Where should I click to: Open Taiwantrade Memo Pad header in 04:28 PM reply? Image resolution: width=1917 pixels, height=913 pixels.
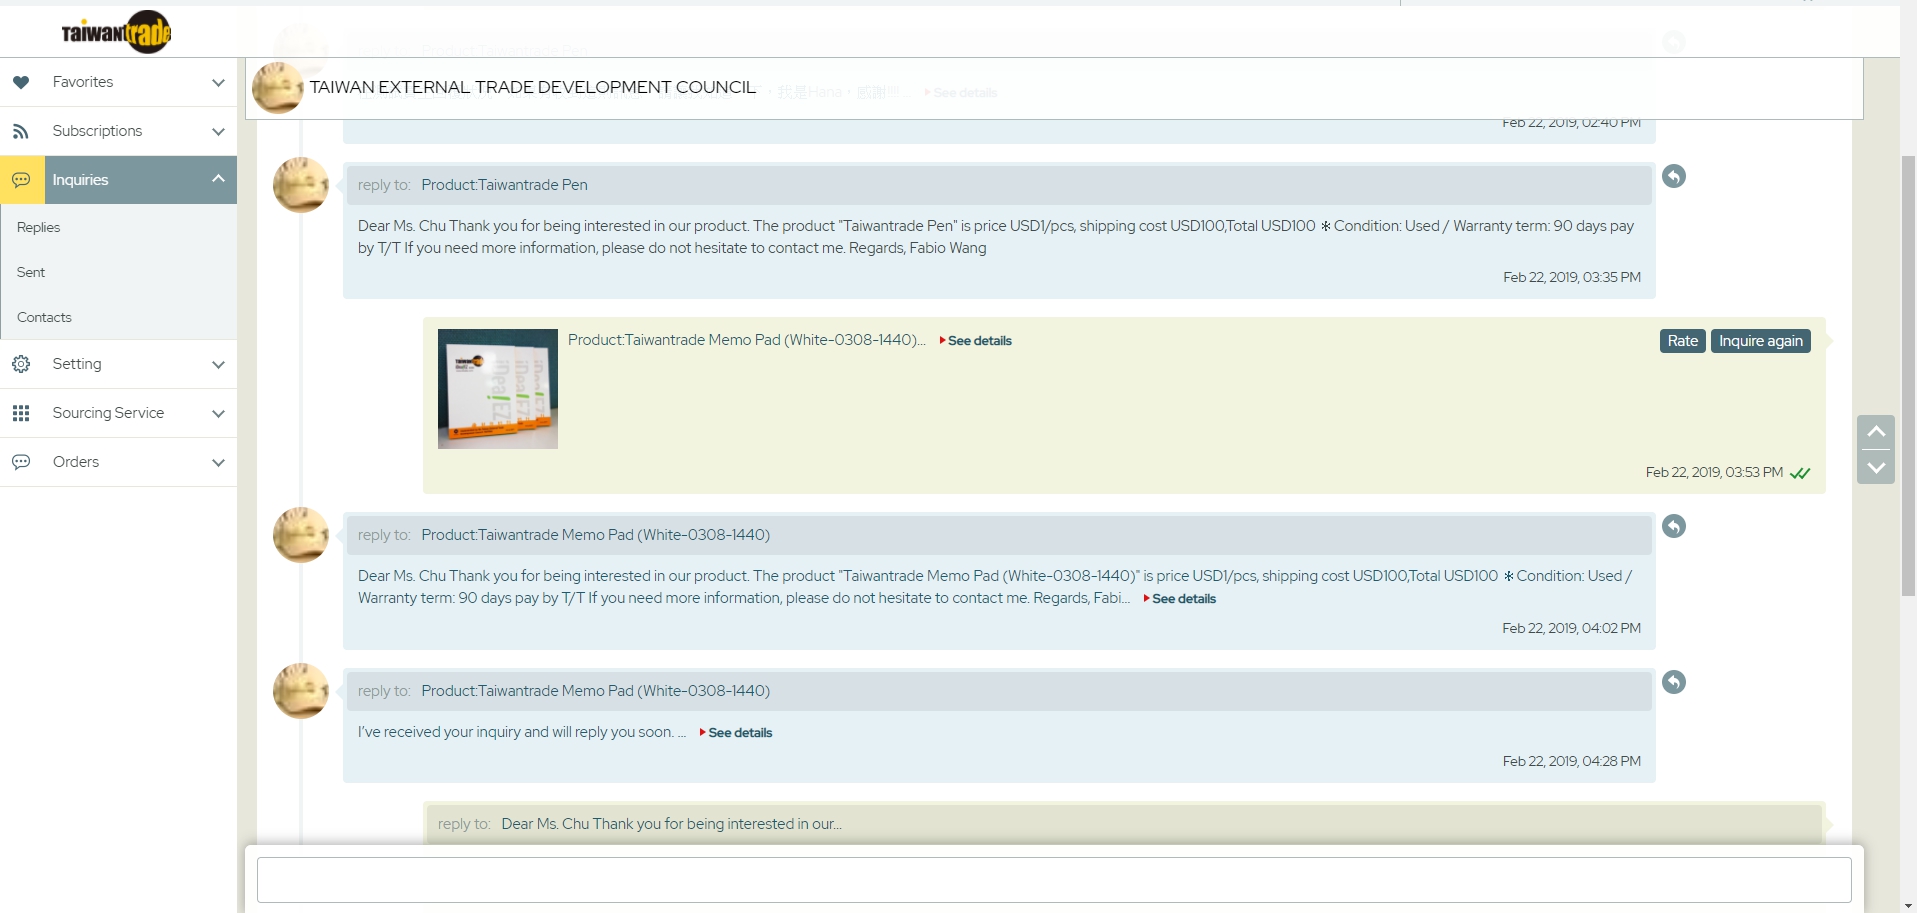[x=998, y=691]
